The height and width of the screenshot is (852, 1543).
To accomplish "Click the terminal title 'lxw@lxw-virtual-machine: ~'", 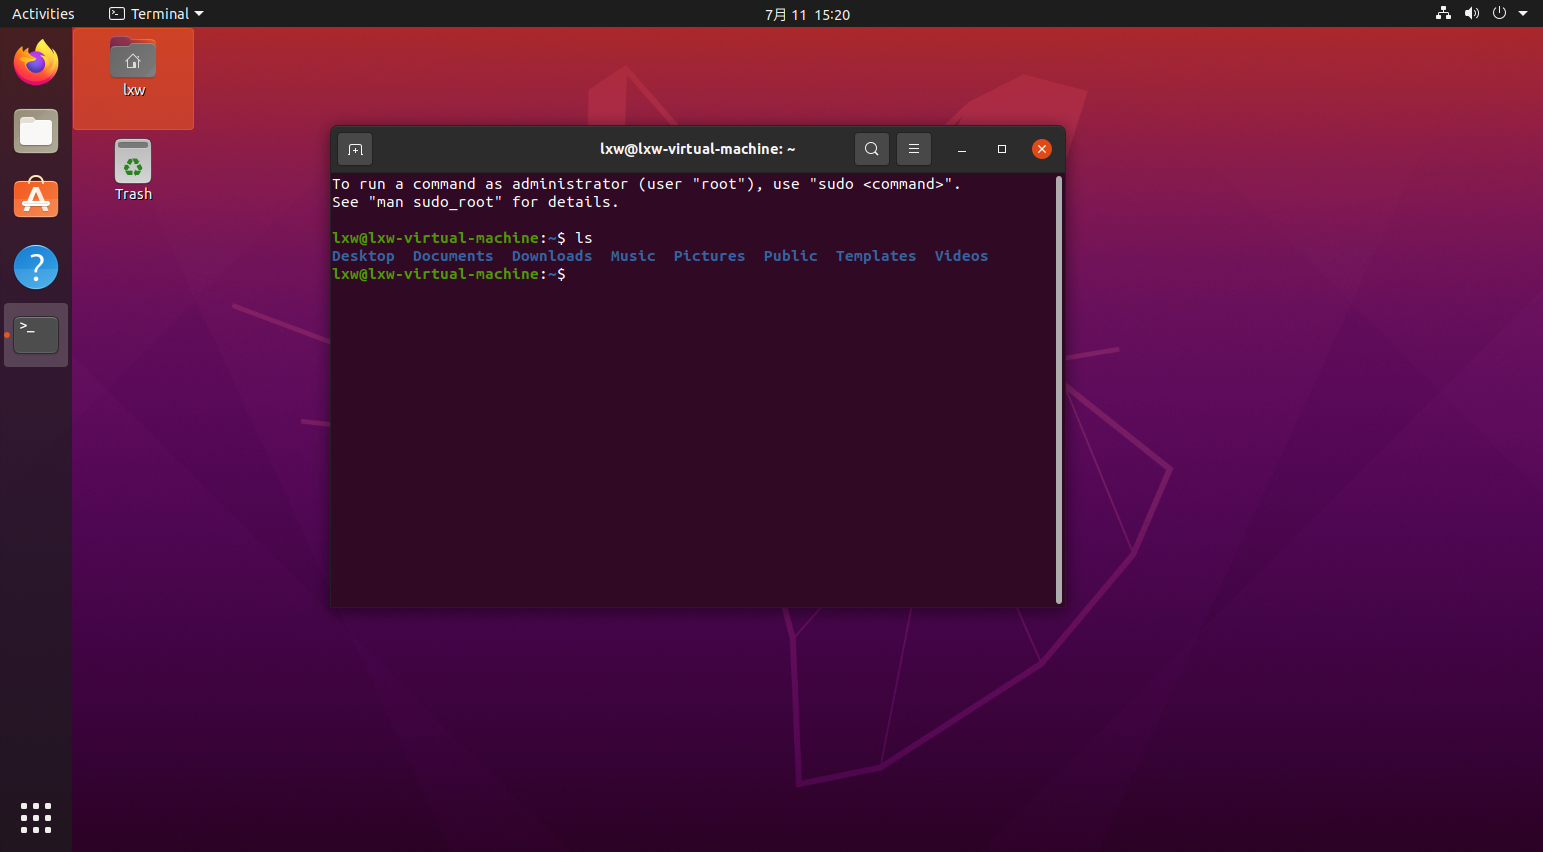I will point(697,149).
